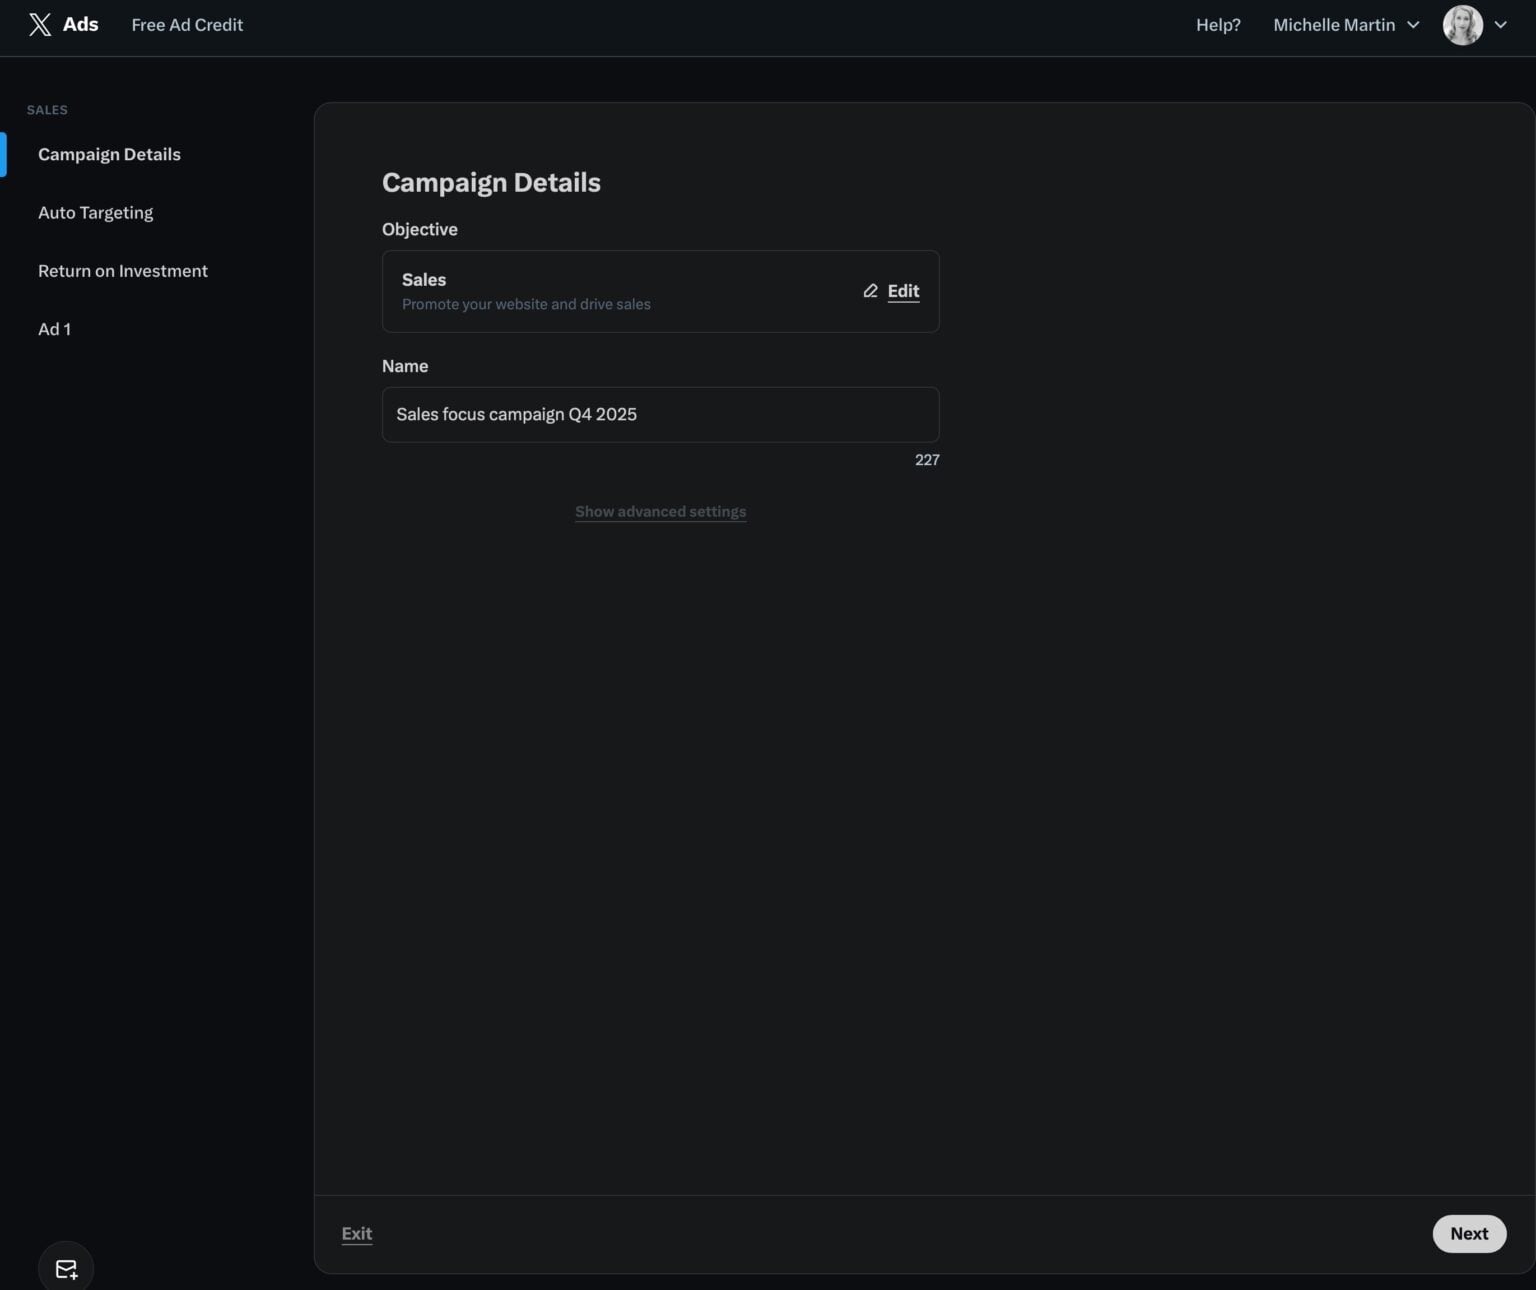Image resolution: width=1536 pixels, height=1290 pixels.
Task: Click the Ads label beside the logo
Action: [80, 24]
